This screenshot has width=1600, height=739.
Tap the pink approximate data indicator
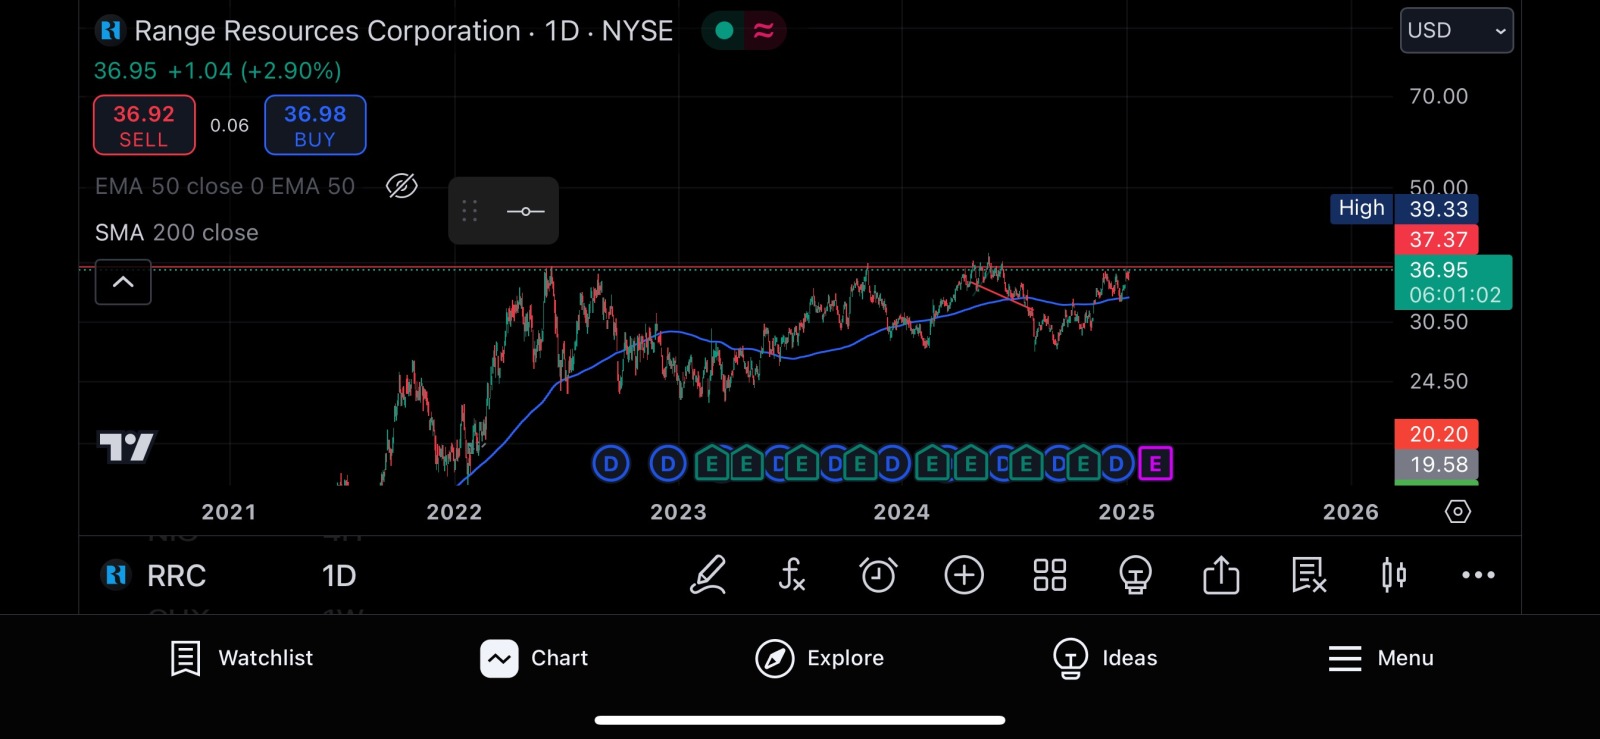click(x=764, y=31)
